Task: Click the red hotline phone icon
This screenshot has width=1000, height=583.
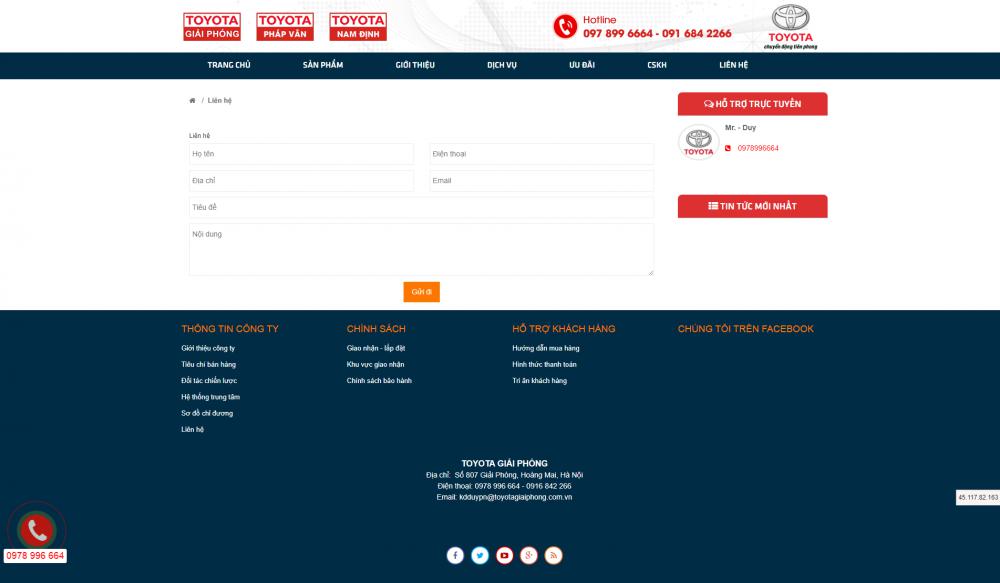Action: (565, 26)
